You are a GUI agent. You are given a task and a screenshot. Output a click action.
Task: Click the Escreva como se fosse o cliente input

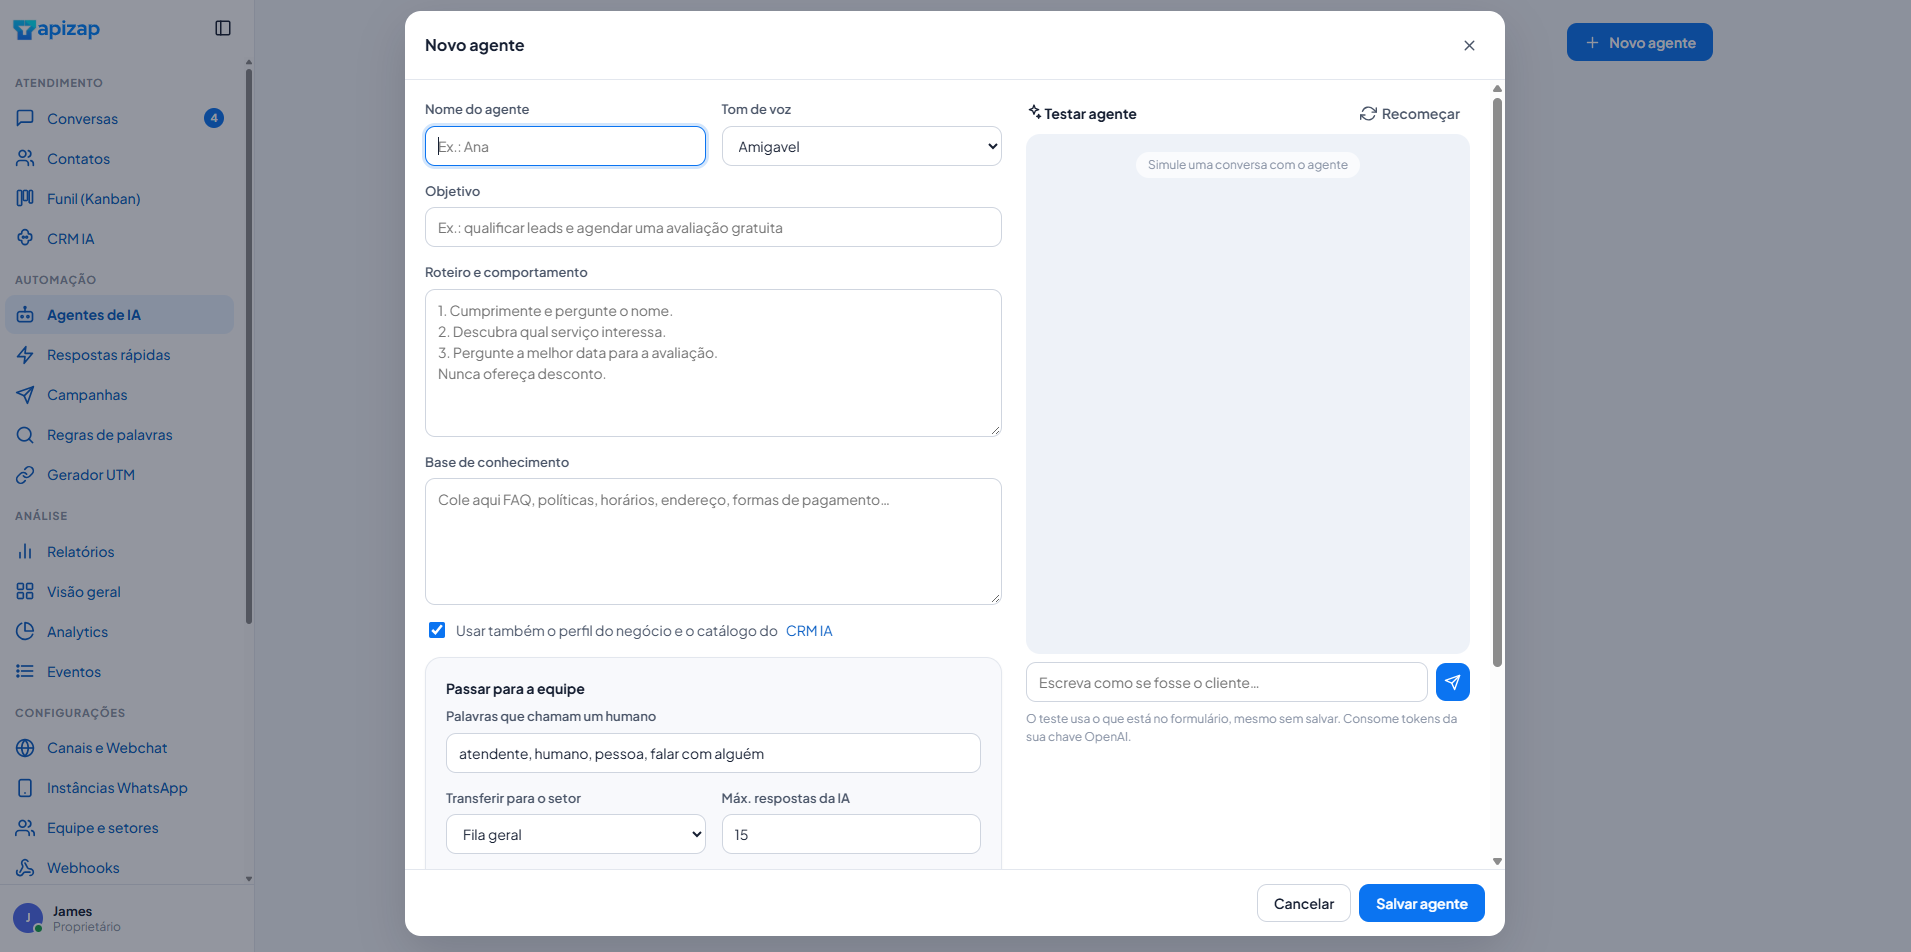tap(1226, 682)
